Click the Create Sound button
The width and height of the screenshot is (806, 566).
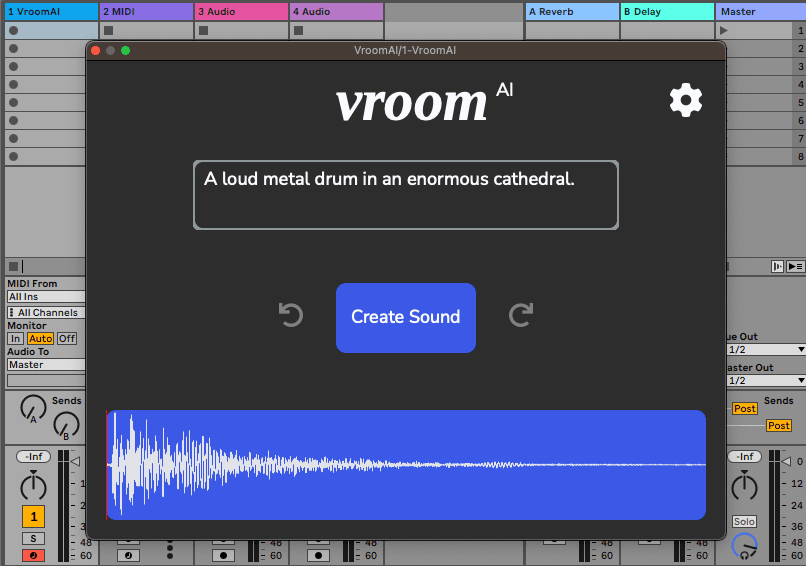406,318
